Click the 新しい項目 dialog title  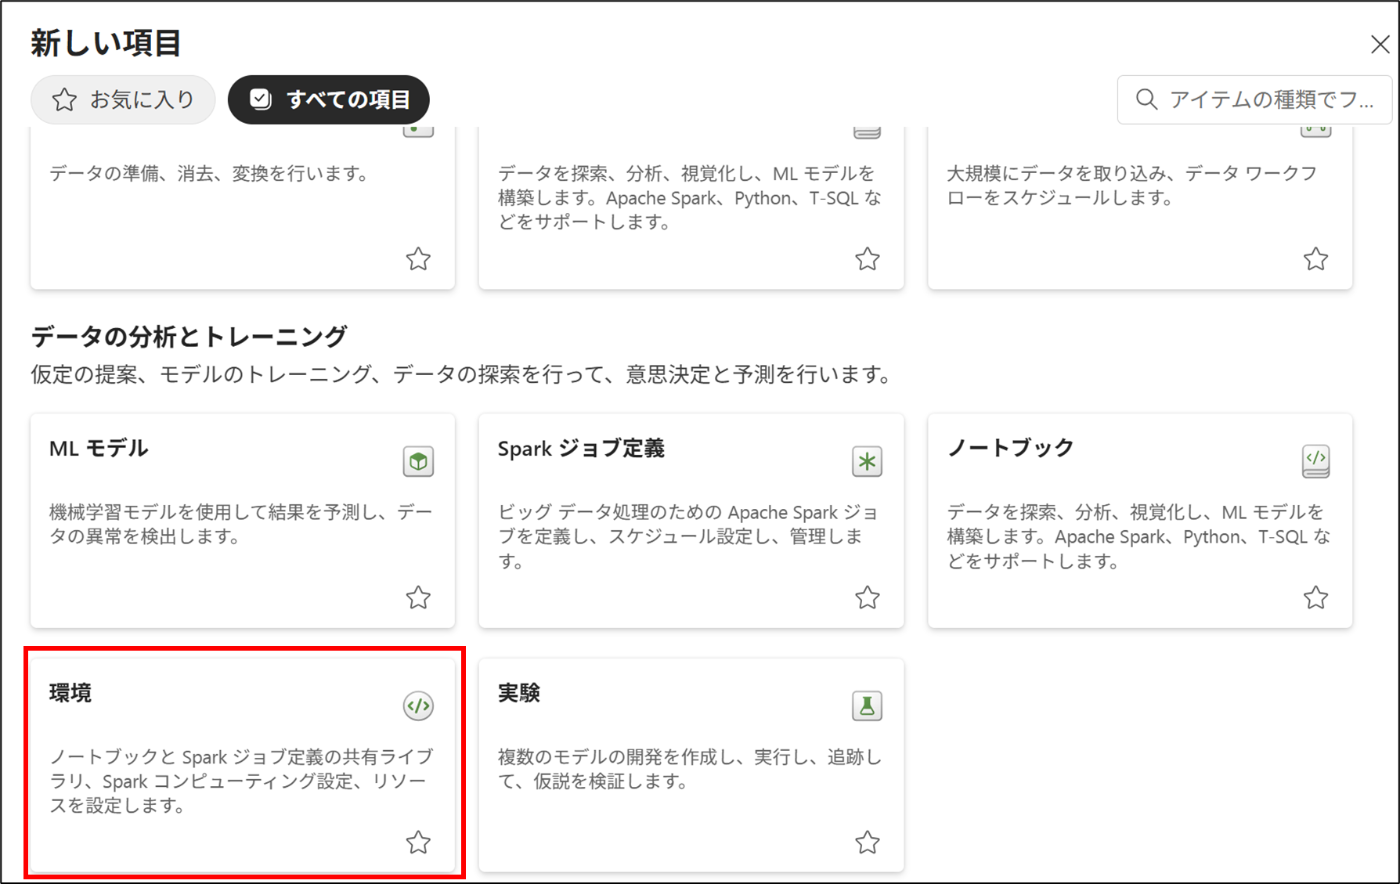[x=105, y=43]
